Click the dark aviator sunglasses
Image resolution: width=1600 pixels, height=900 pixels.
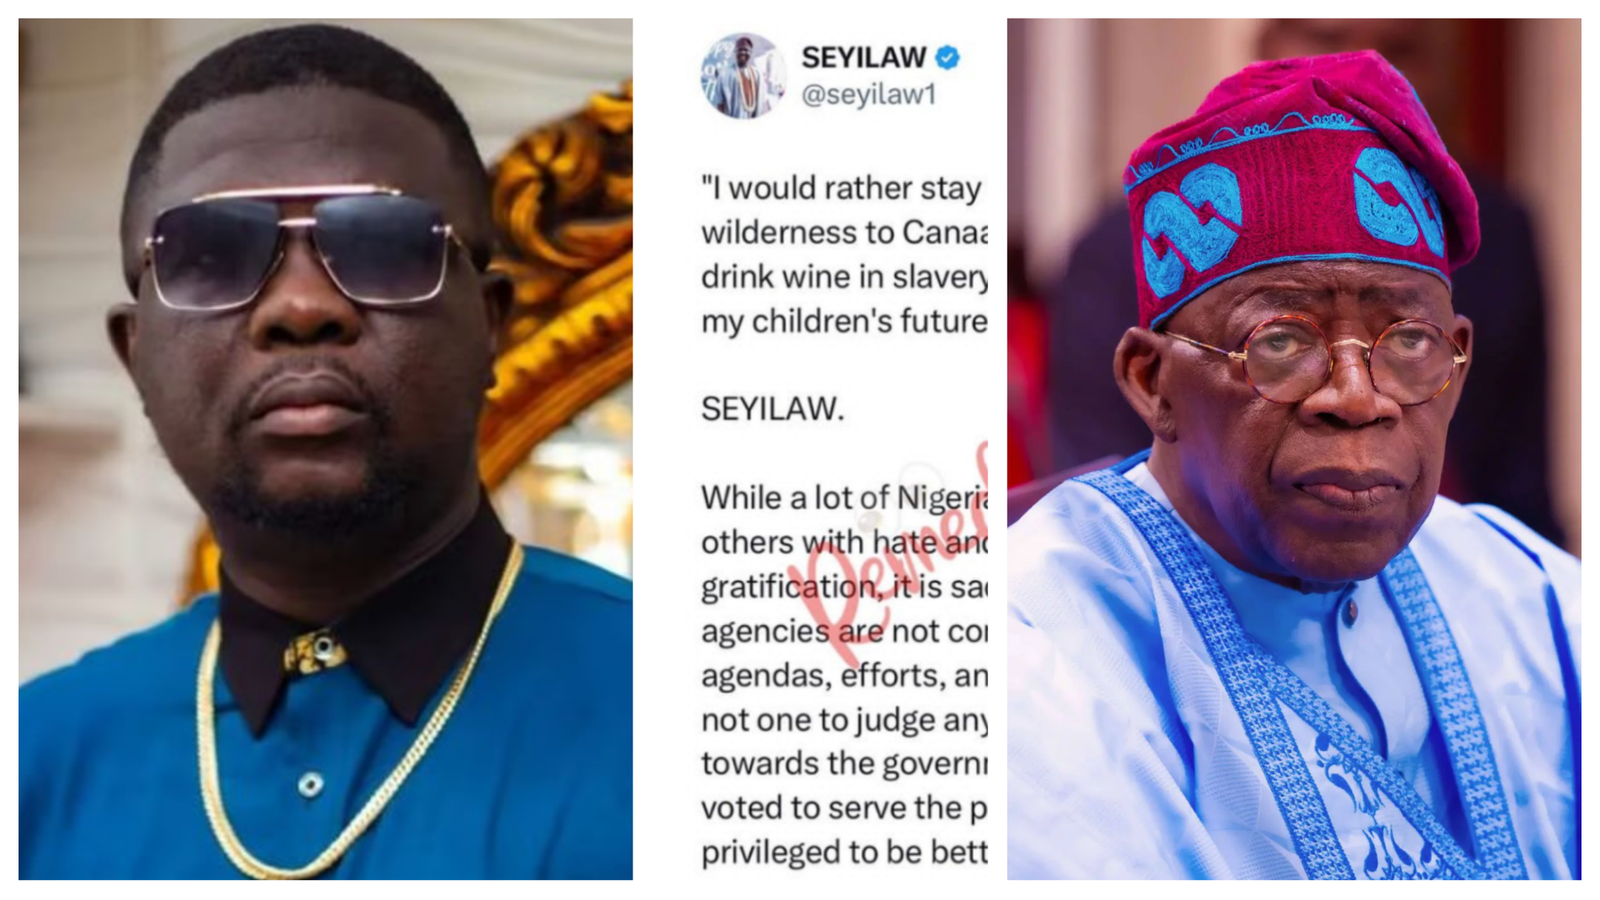point(310,247)
